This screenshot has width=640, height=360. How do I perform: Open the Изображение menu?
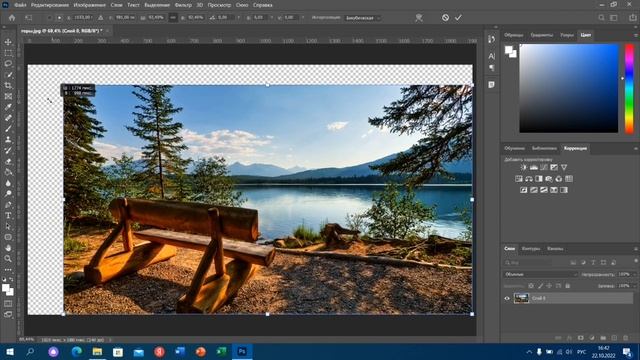coord(89,5)
